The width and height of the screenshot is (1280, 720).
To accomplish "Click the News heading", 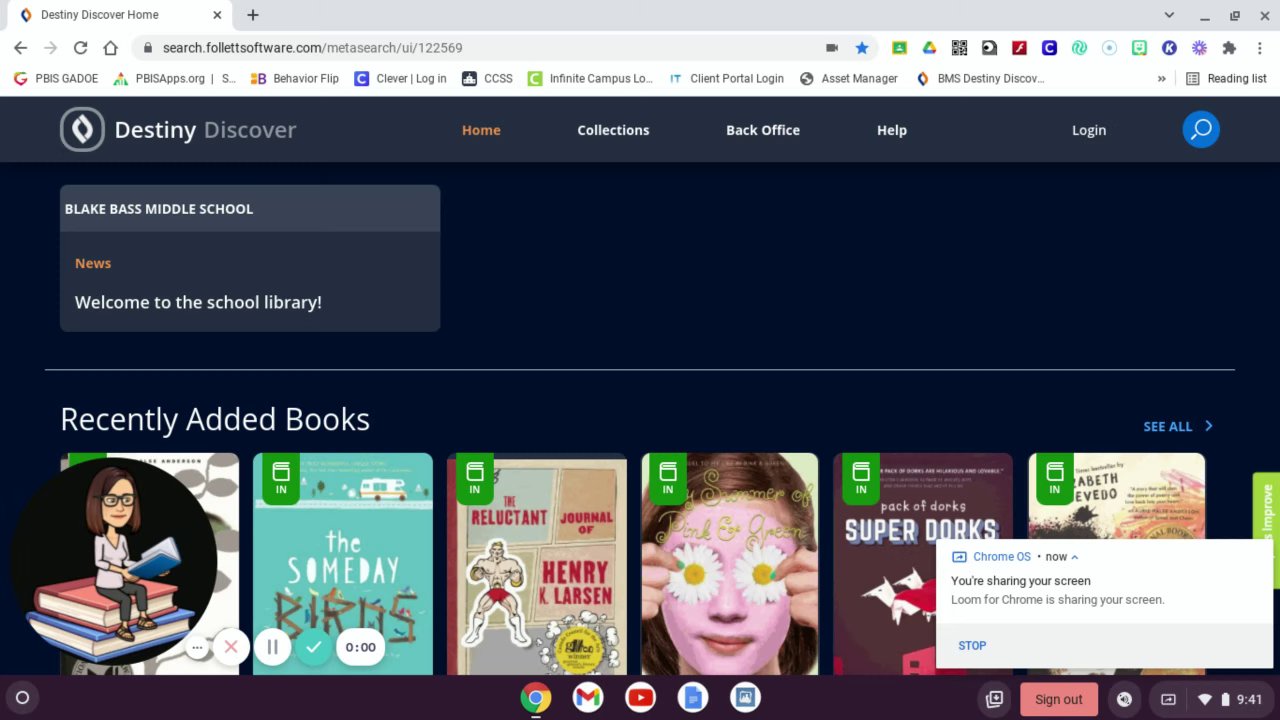I will point(93,263).
